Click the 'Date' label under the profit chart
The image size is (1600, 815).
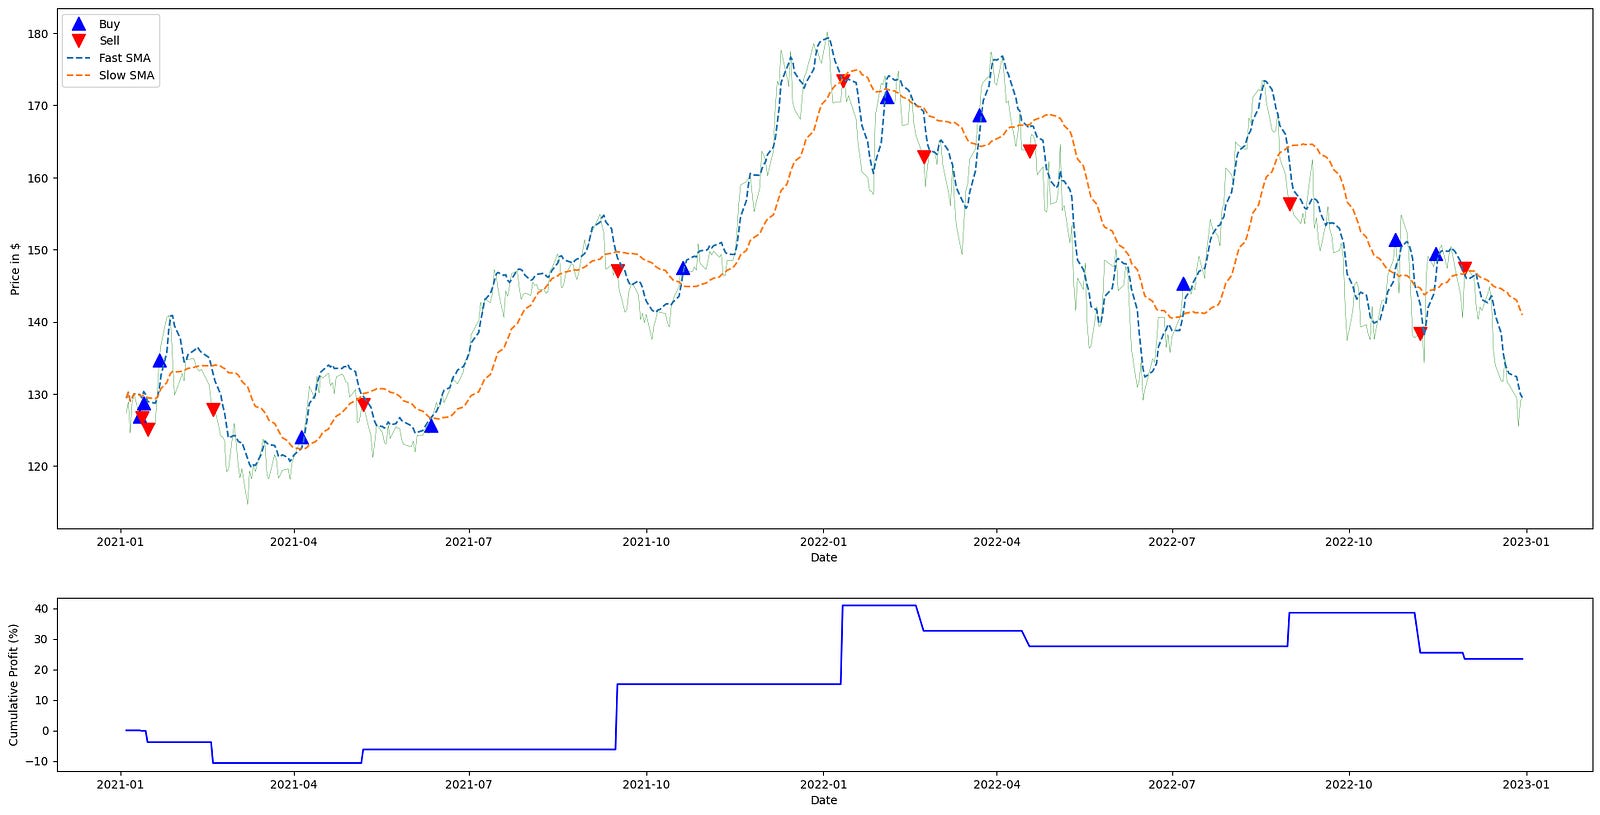point(824,800)
